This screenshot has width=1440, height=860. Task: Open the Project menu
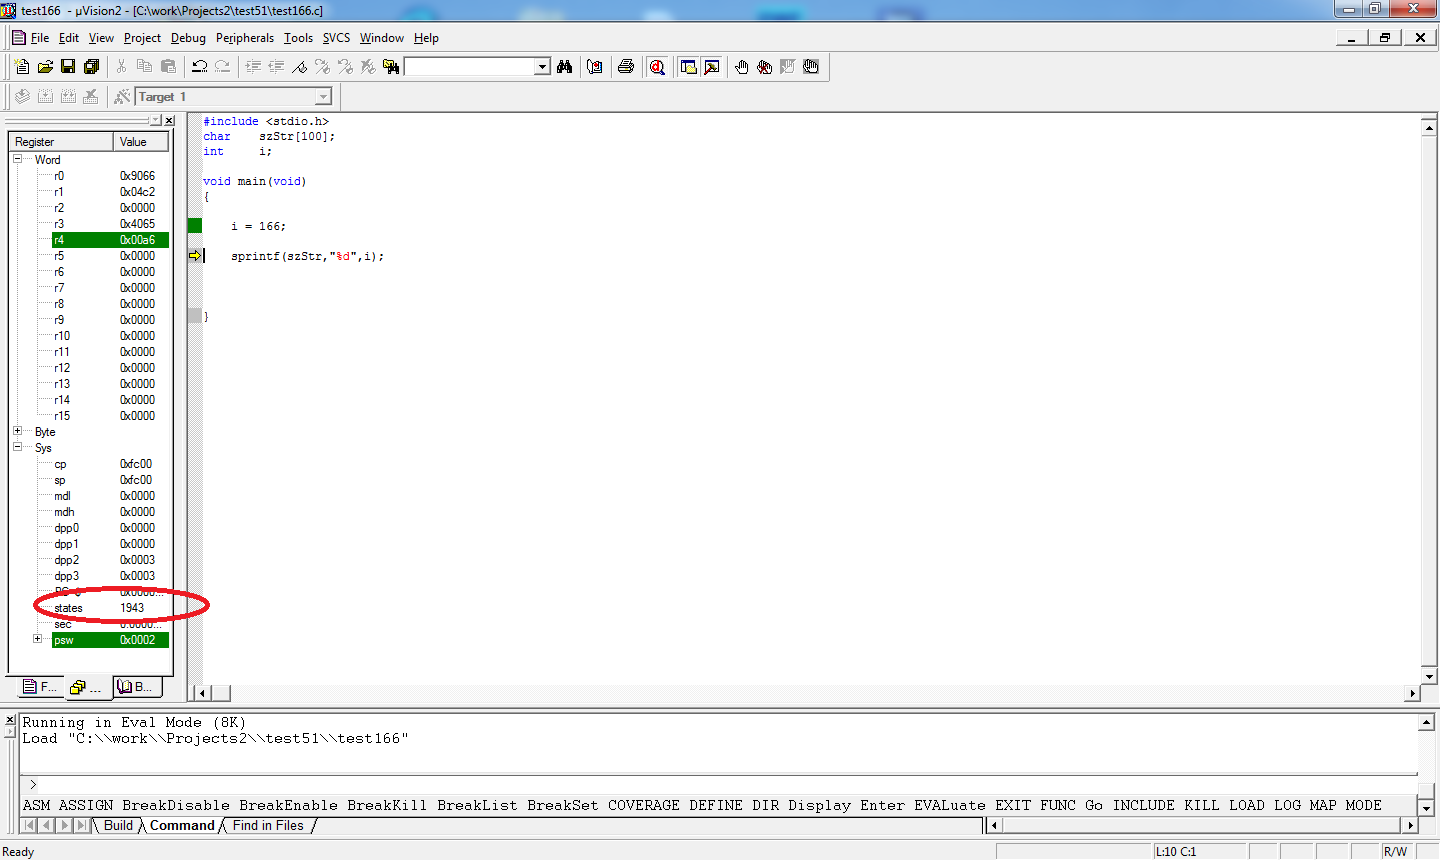point(142,38)
